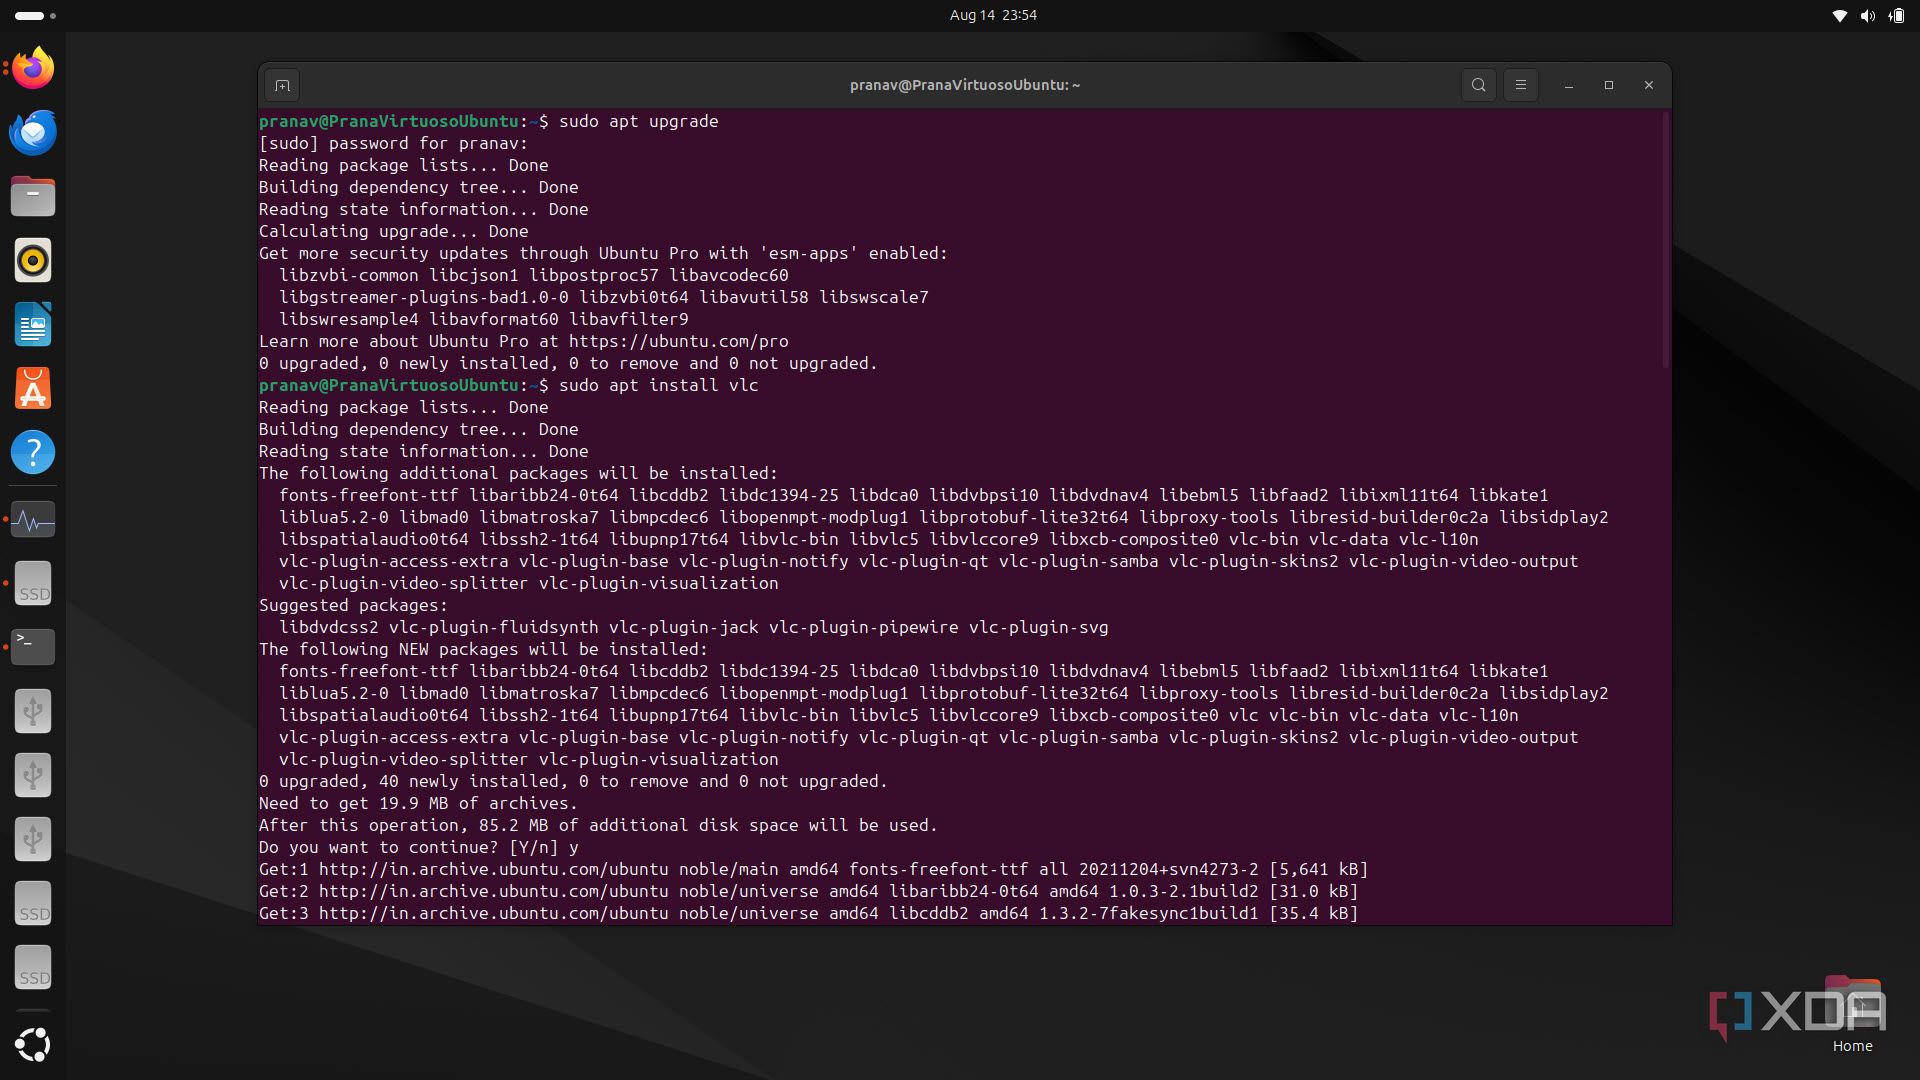Maximize the terminal window
This screenshot has height=1080, width=1920.
point(1608,85)
